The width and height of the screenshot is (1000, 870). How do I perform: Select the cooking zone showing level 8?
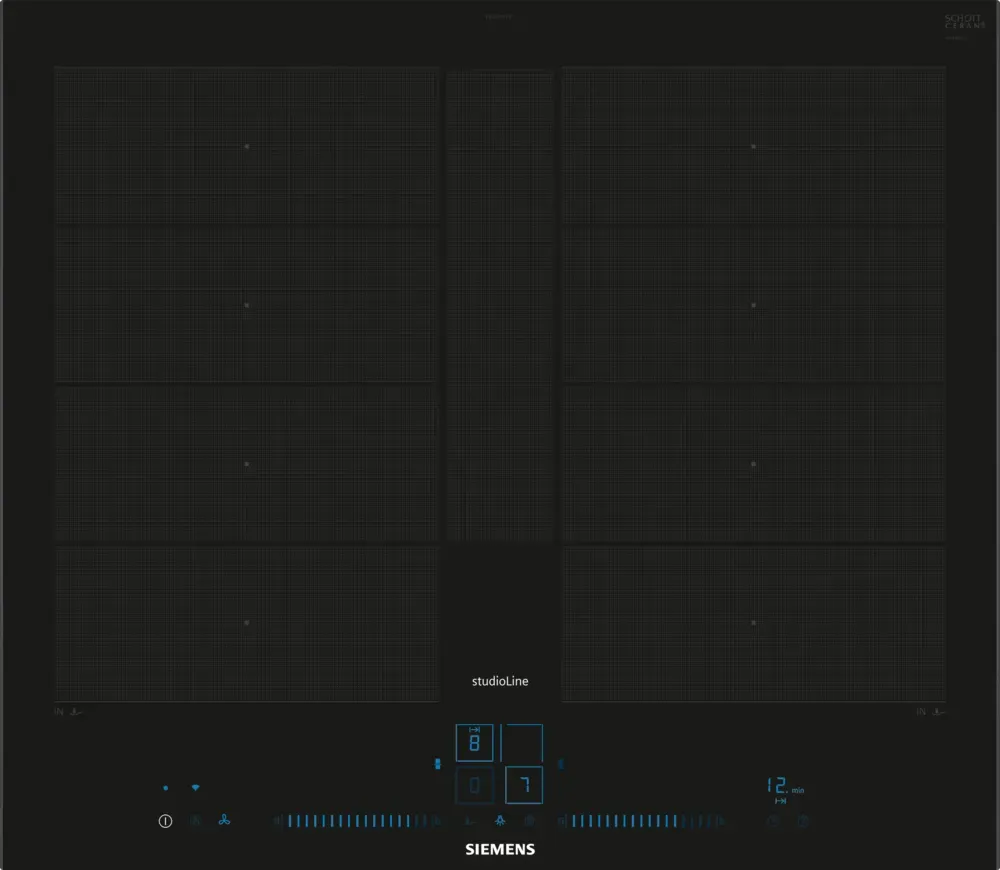(474, 743)
